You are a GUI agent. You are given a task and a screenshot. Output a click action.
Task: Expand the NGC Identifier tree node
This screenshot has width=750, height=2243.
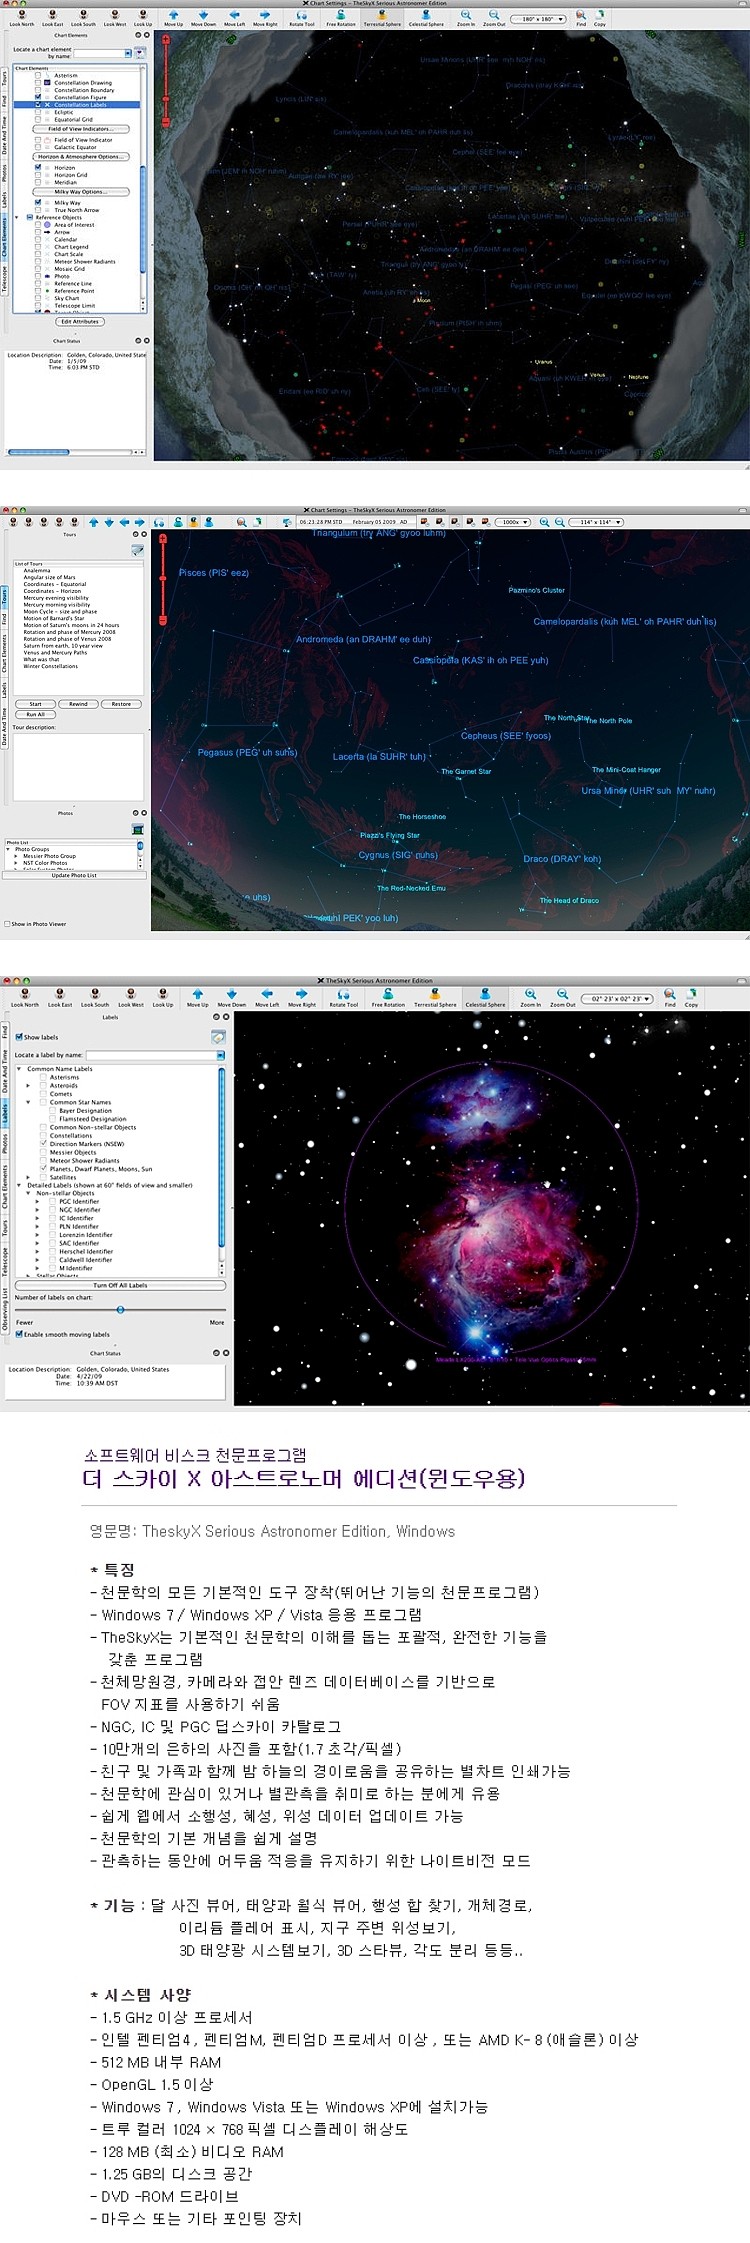pyautogui.click(x=37, y=1210)
